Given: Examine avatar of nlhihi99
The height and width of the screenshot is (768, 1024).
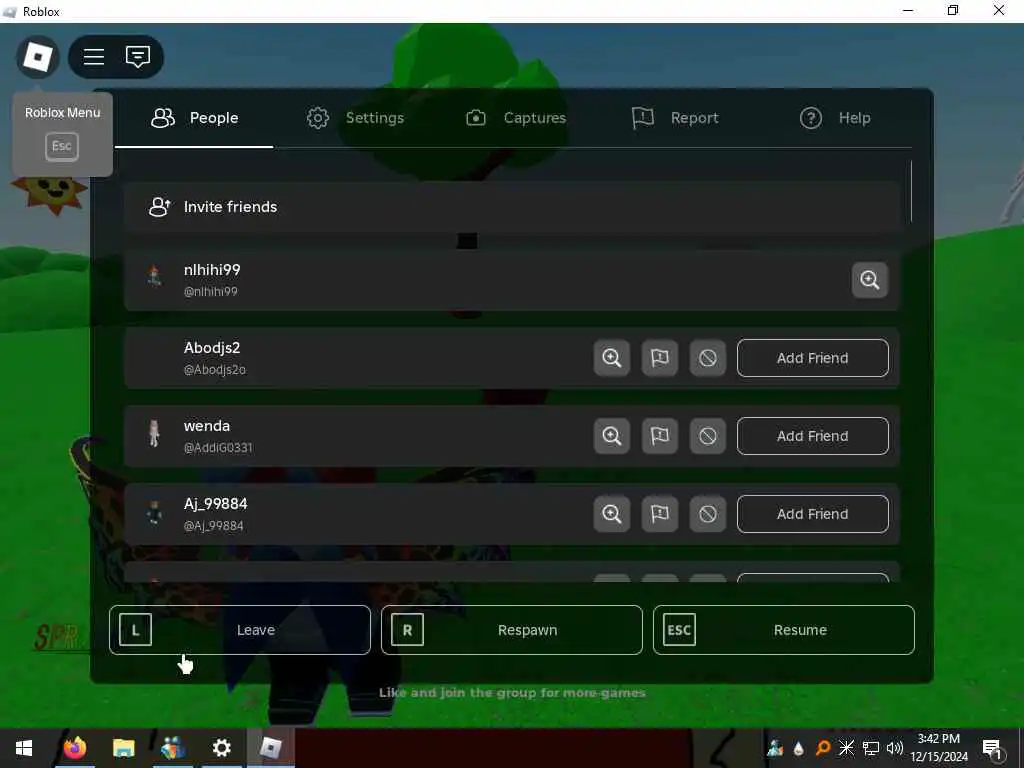Looking at the screenshot, I should (x=870, y=280).
